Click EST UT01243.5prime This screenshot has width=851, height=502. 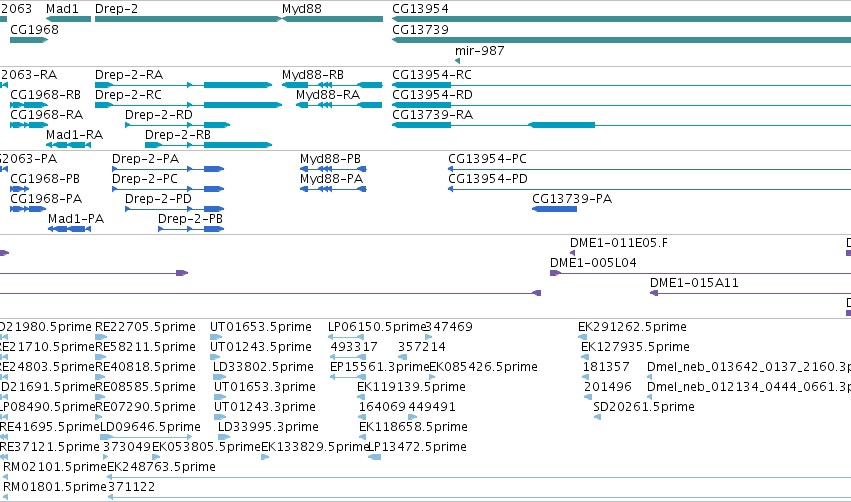point(216,357)
